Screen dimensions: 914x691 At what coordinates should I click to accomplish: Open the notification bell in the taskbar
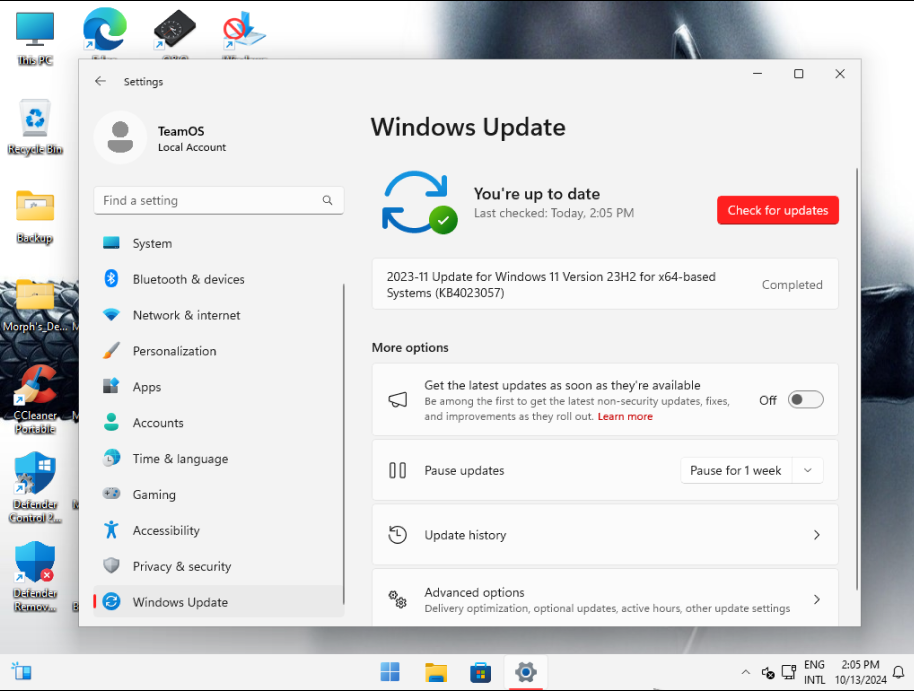(899, 672)
